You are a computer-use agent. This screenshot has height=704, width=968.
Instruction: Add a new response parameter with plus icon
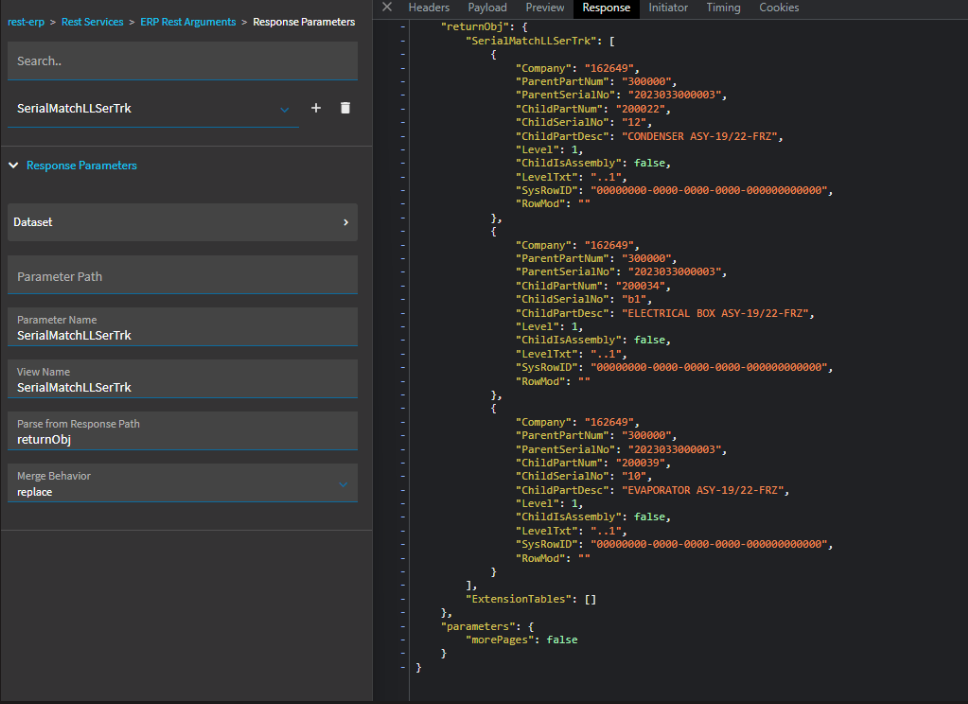click(x=316, y=108)
